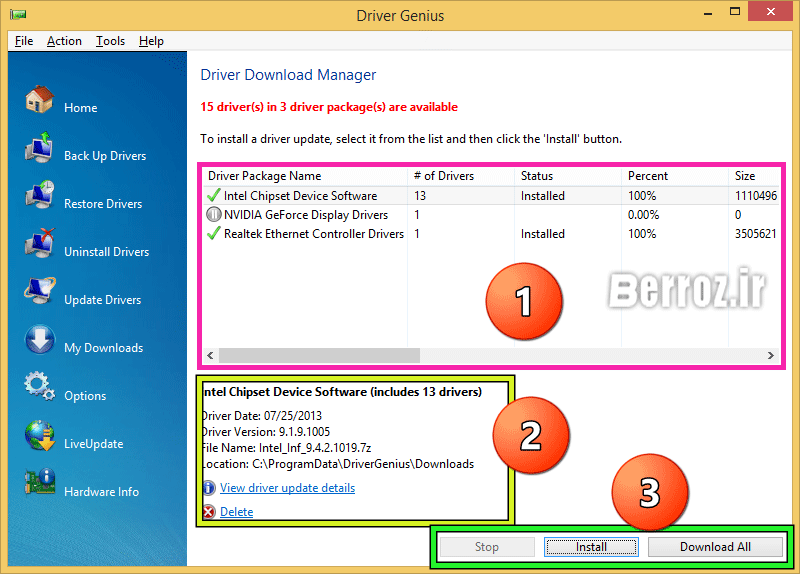This screenshot has width=800, height=574.
Task: Select Realtek Ethernet Controller Drivers row
Action: [313, 234]
